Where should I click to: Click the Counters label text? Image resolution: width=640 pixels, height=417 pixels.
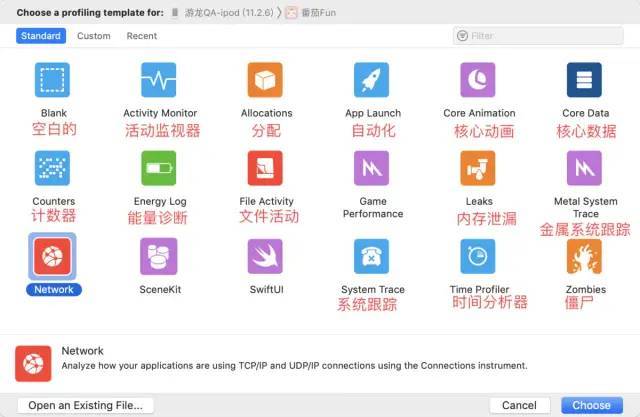coord(54,202)
